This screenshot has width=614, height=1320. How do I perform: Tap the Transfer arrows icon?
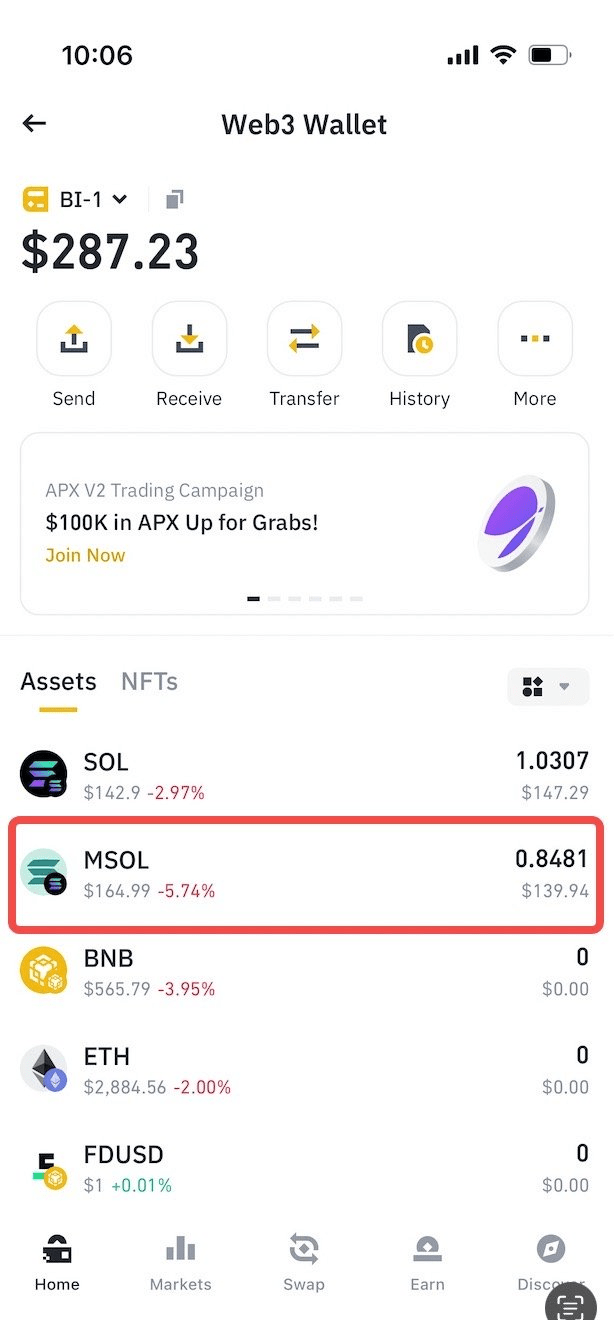[304, 339]
